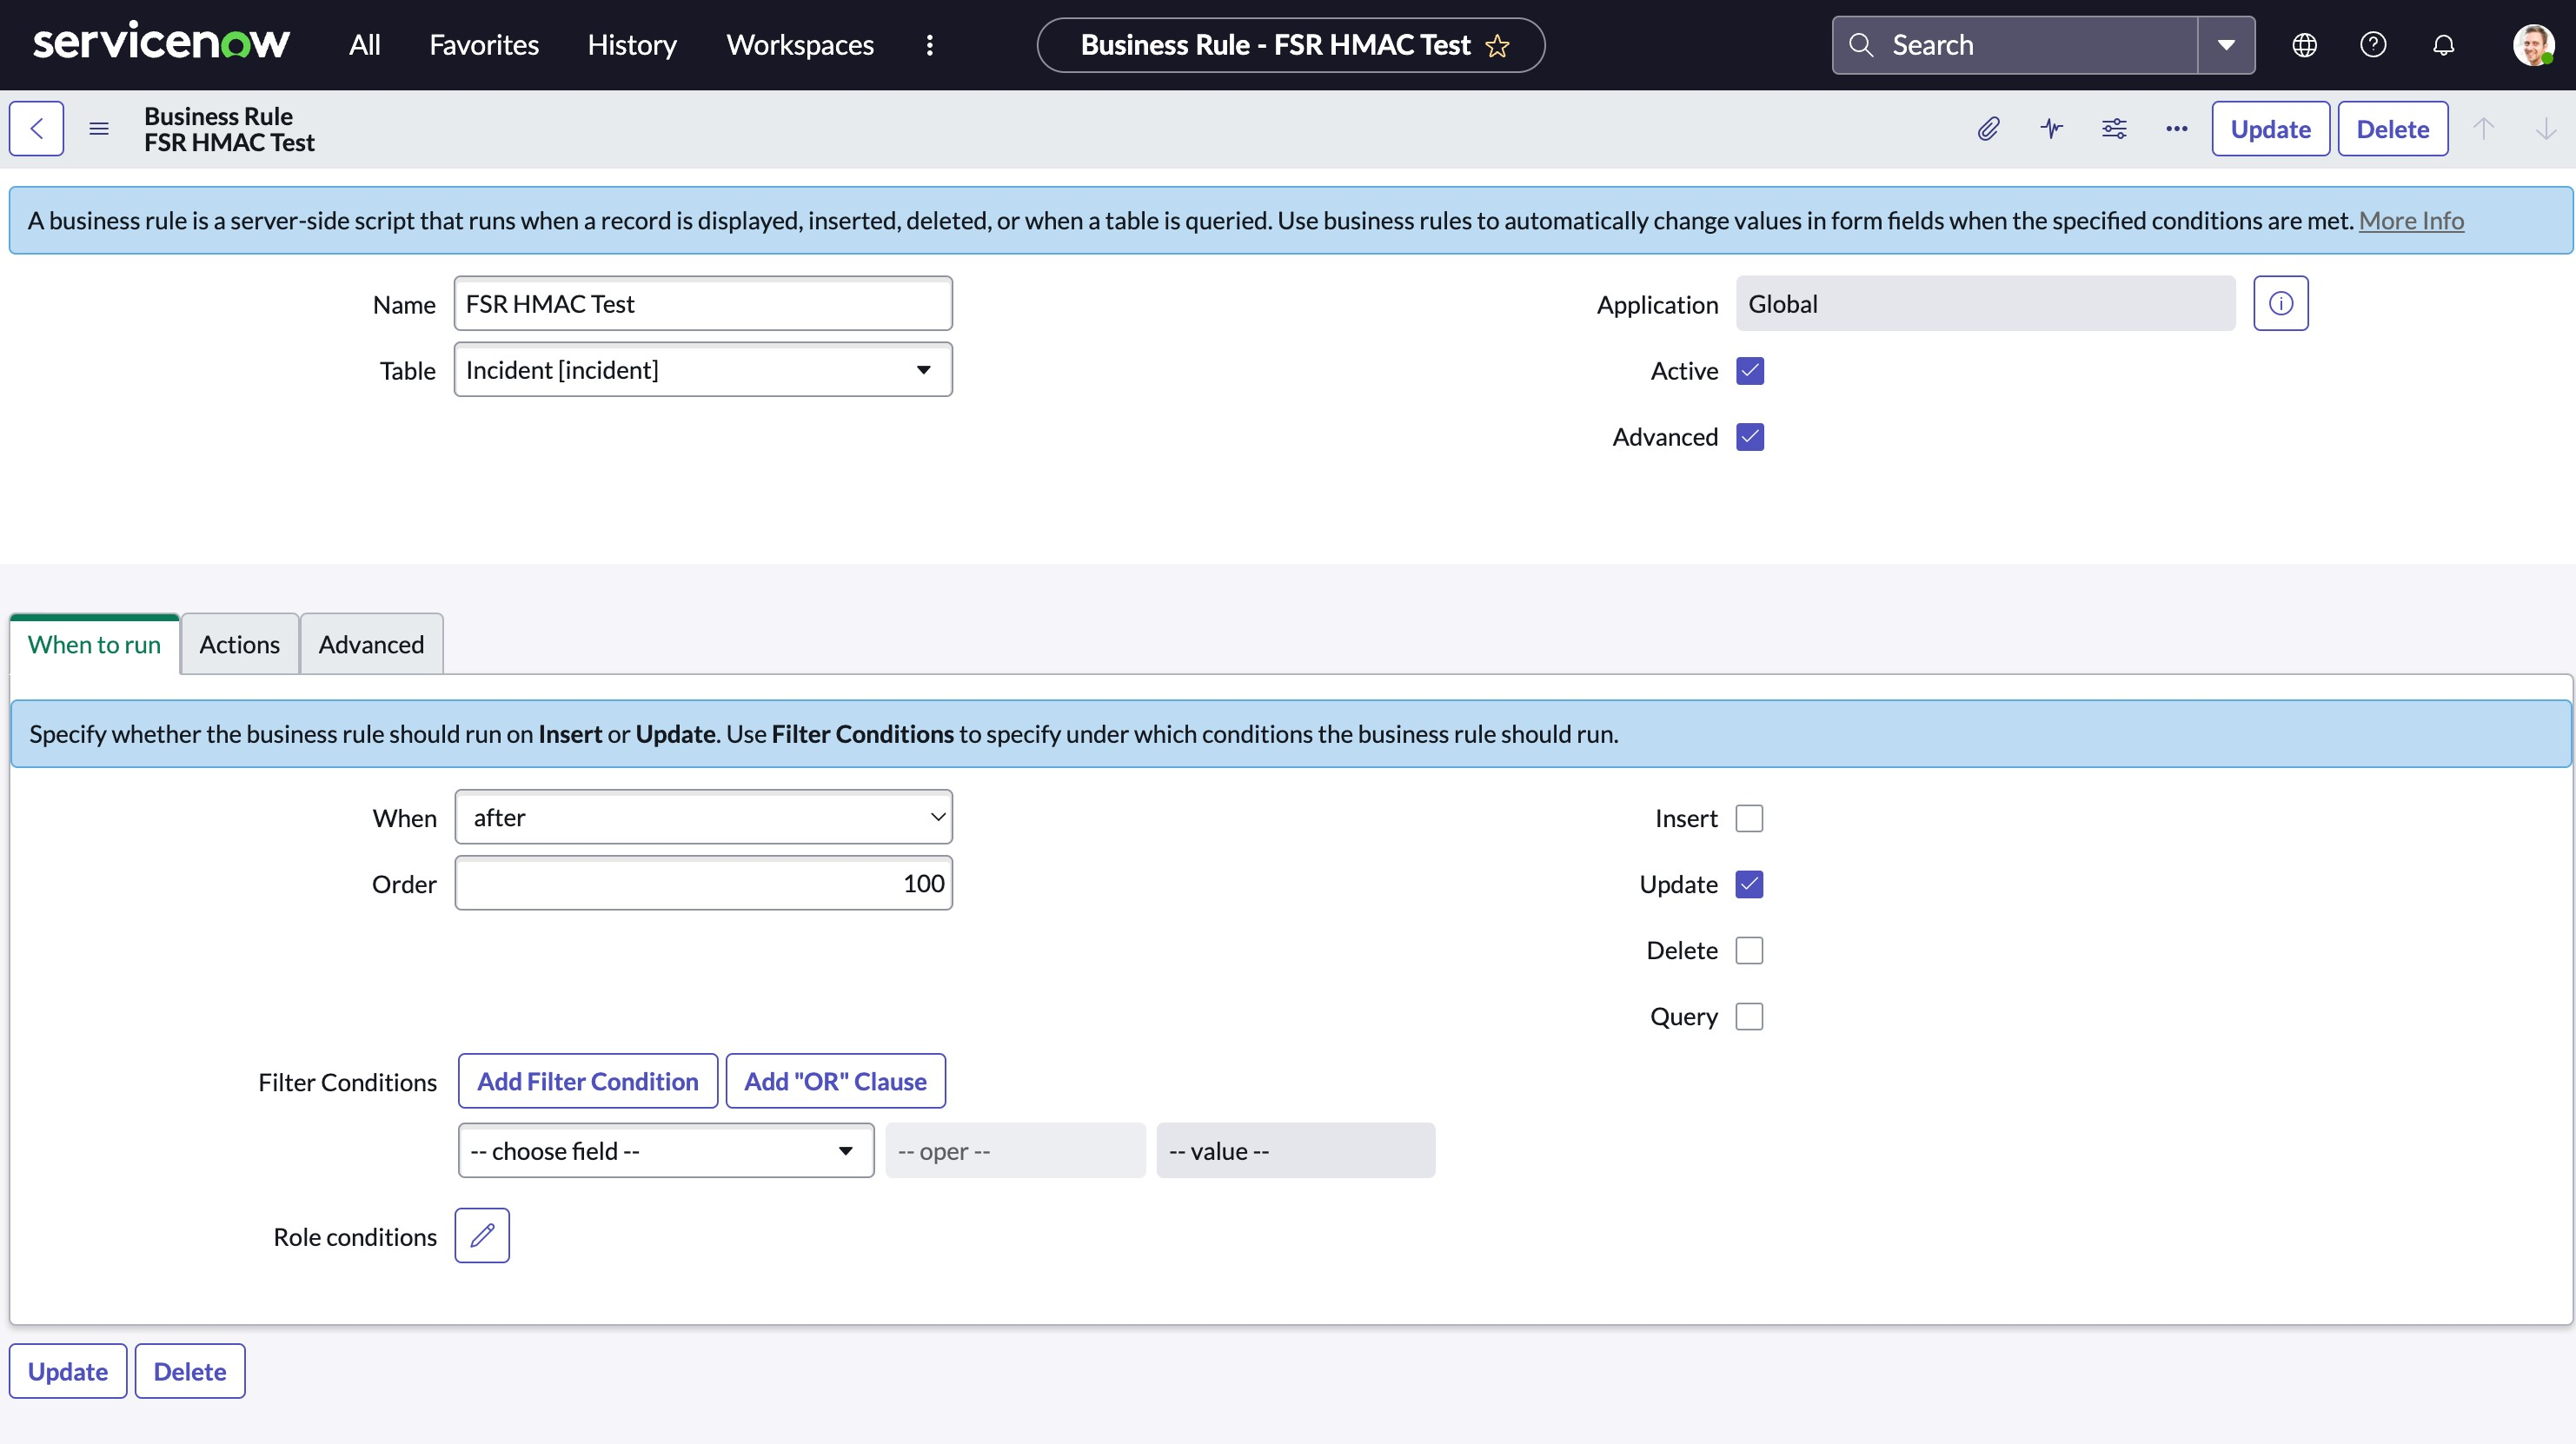Switch to the Actions tab
2576x1444 pixels.
[239, 644]
